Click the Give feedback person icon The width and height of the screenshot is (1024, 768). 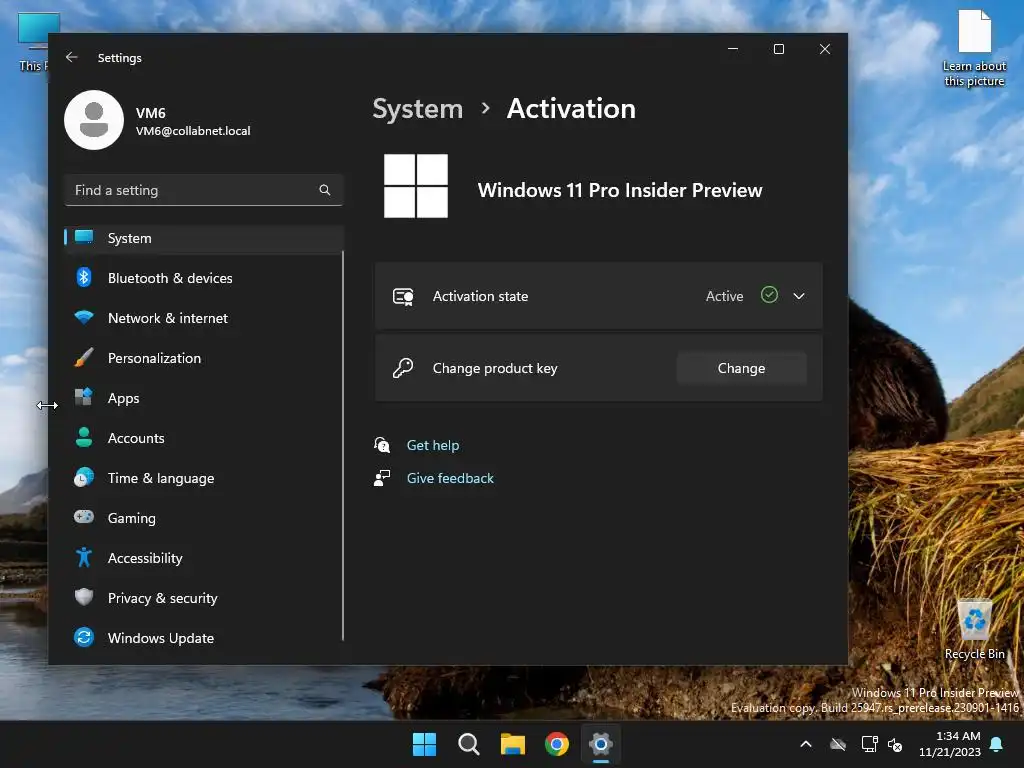click(382, 478)
